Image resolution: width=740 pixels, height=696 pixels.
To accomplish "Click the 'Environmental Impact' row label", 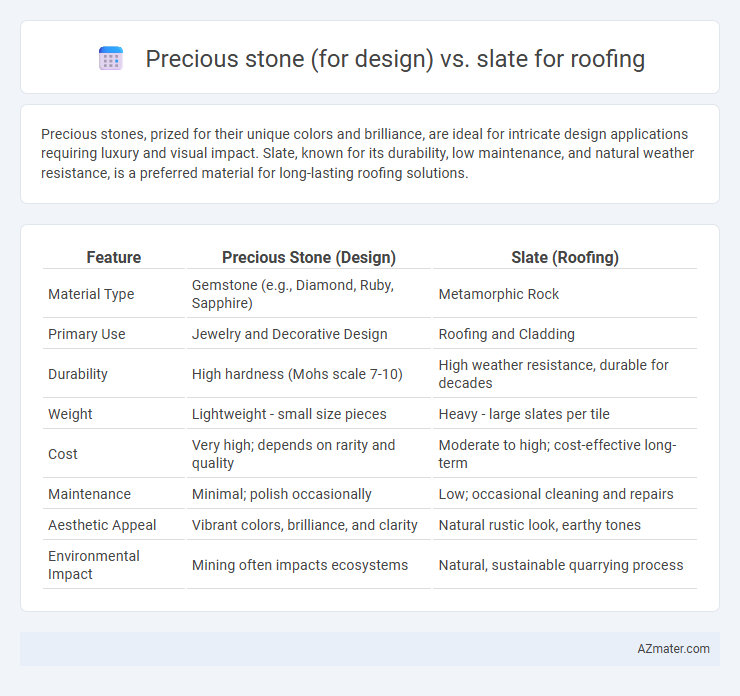I will coord(94,565).
